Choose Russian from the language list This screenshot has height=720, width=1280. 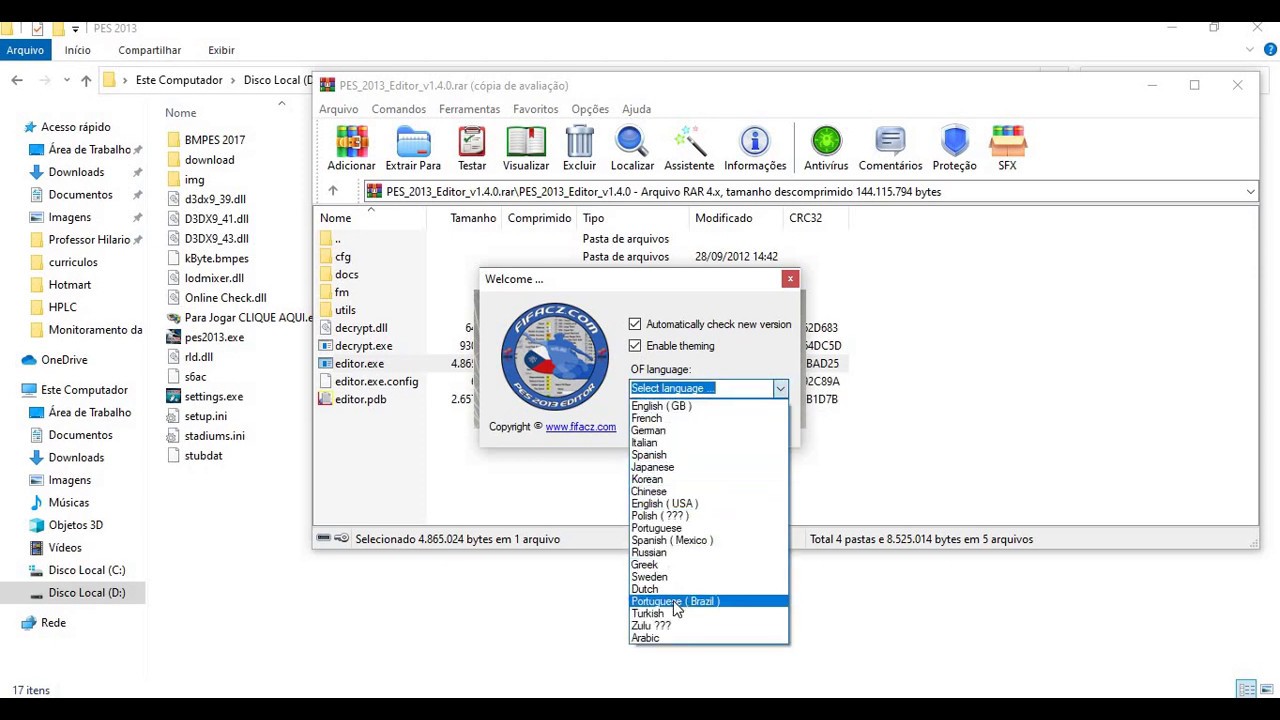709,552
